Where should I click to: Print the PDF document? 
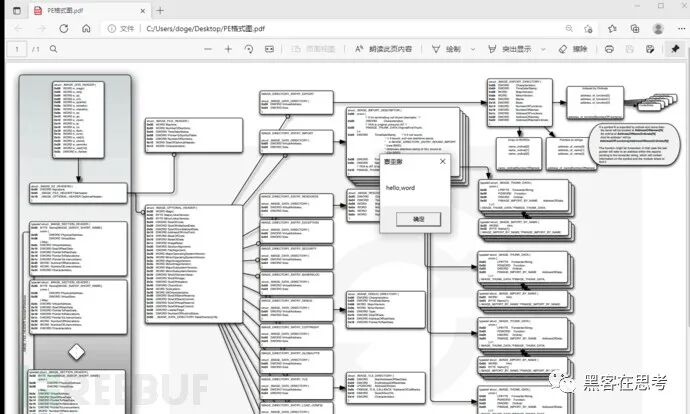609,49
